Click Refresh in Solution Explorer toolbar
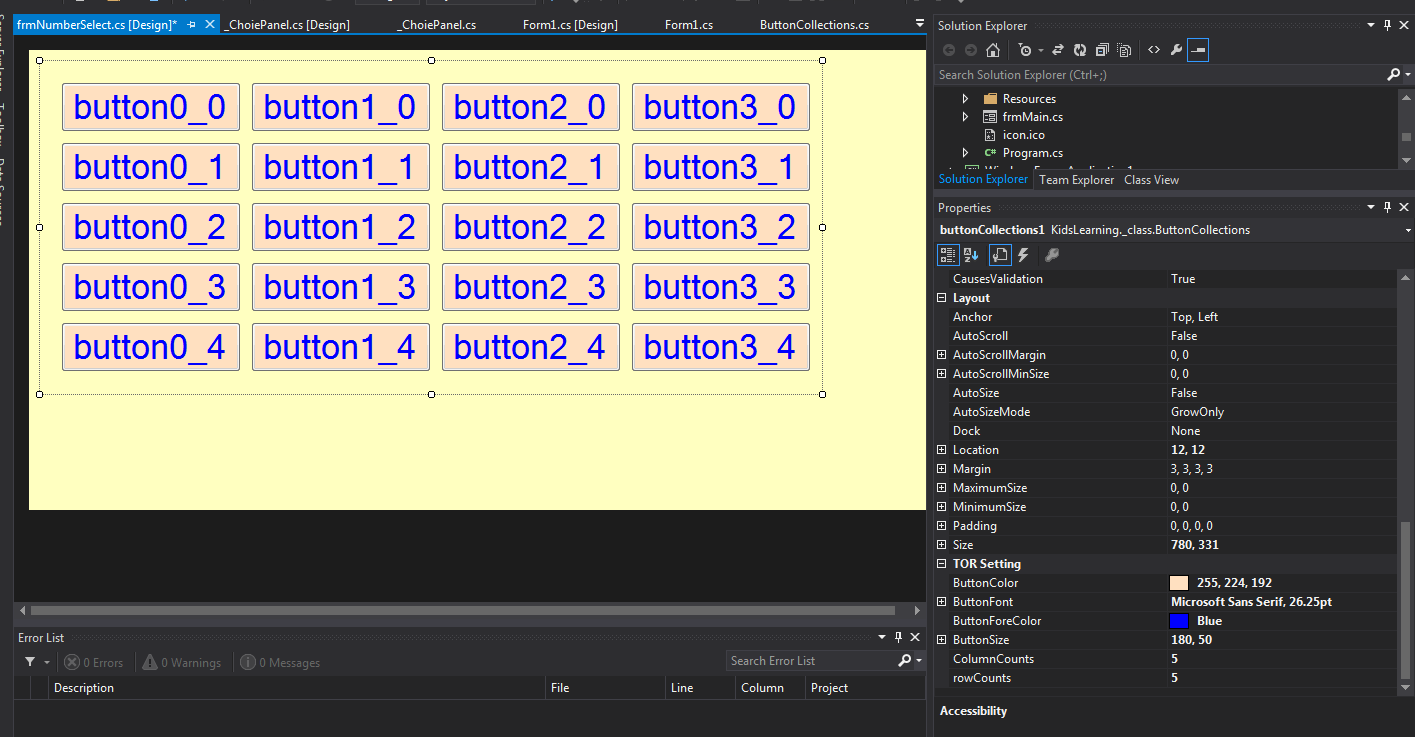This screenshot has width=1415, height=737. coord(1080,50)
